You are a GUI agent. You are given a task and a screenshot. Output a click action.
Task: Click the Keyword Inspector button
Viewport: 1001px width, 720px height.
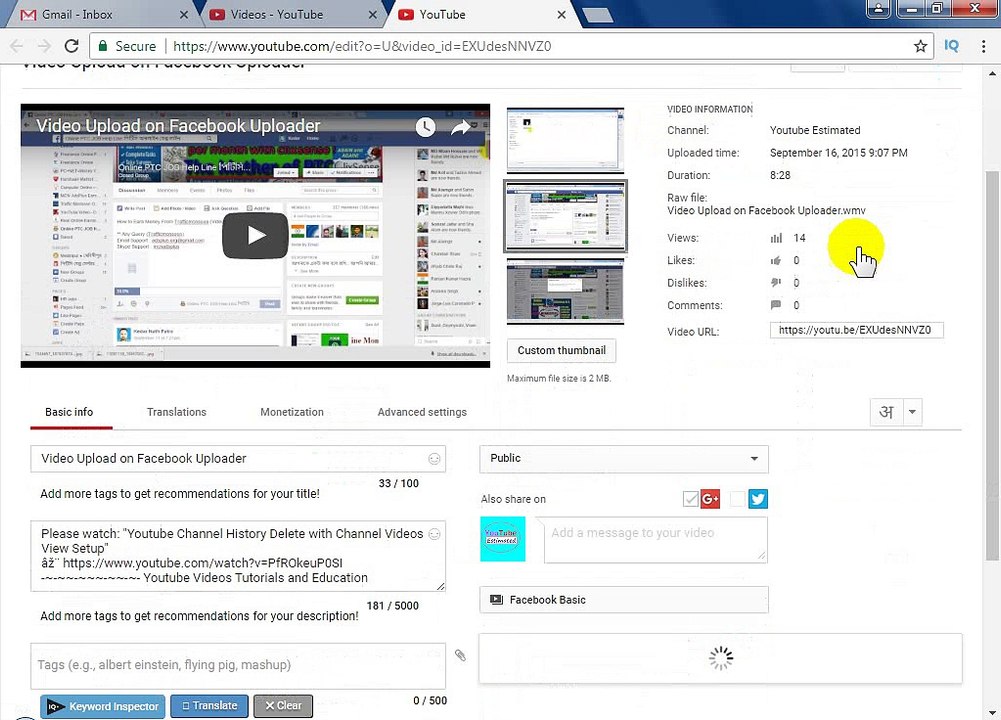103,707
